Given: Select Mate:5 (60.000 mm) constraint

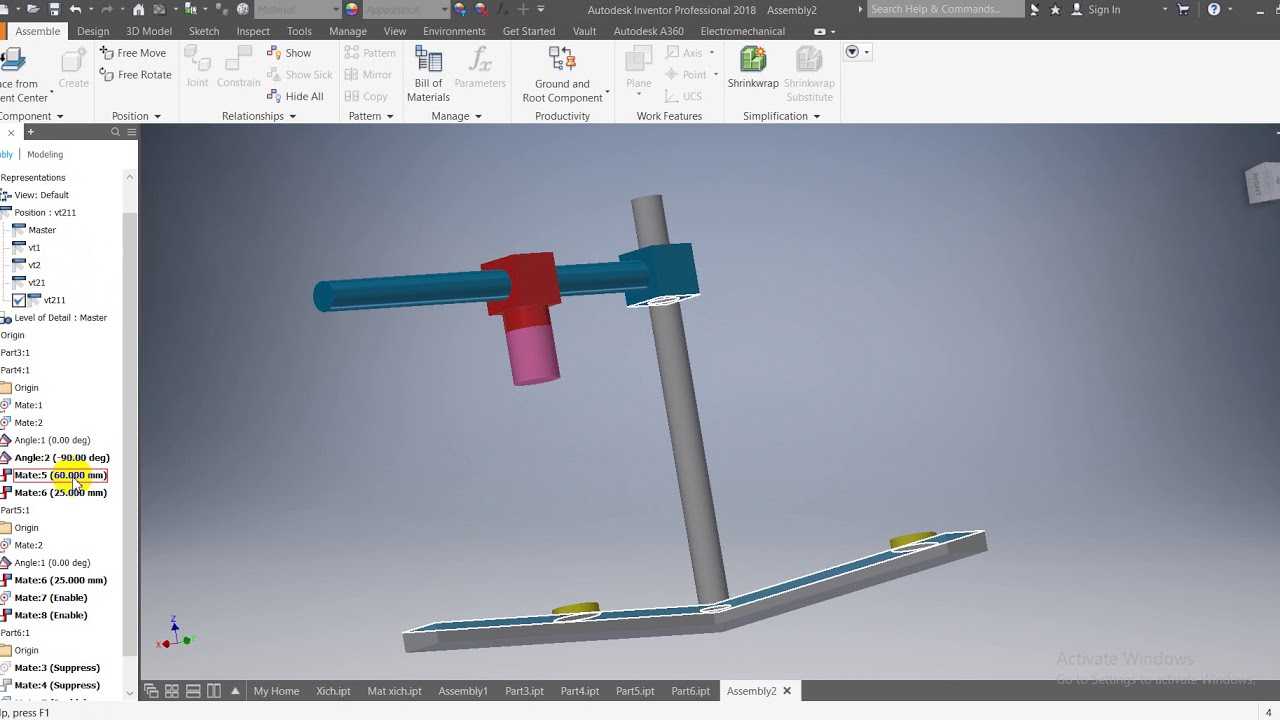Looking at the screenshot, I should pyautogui.click(x=60, y=475).
